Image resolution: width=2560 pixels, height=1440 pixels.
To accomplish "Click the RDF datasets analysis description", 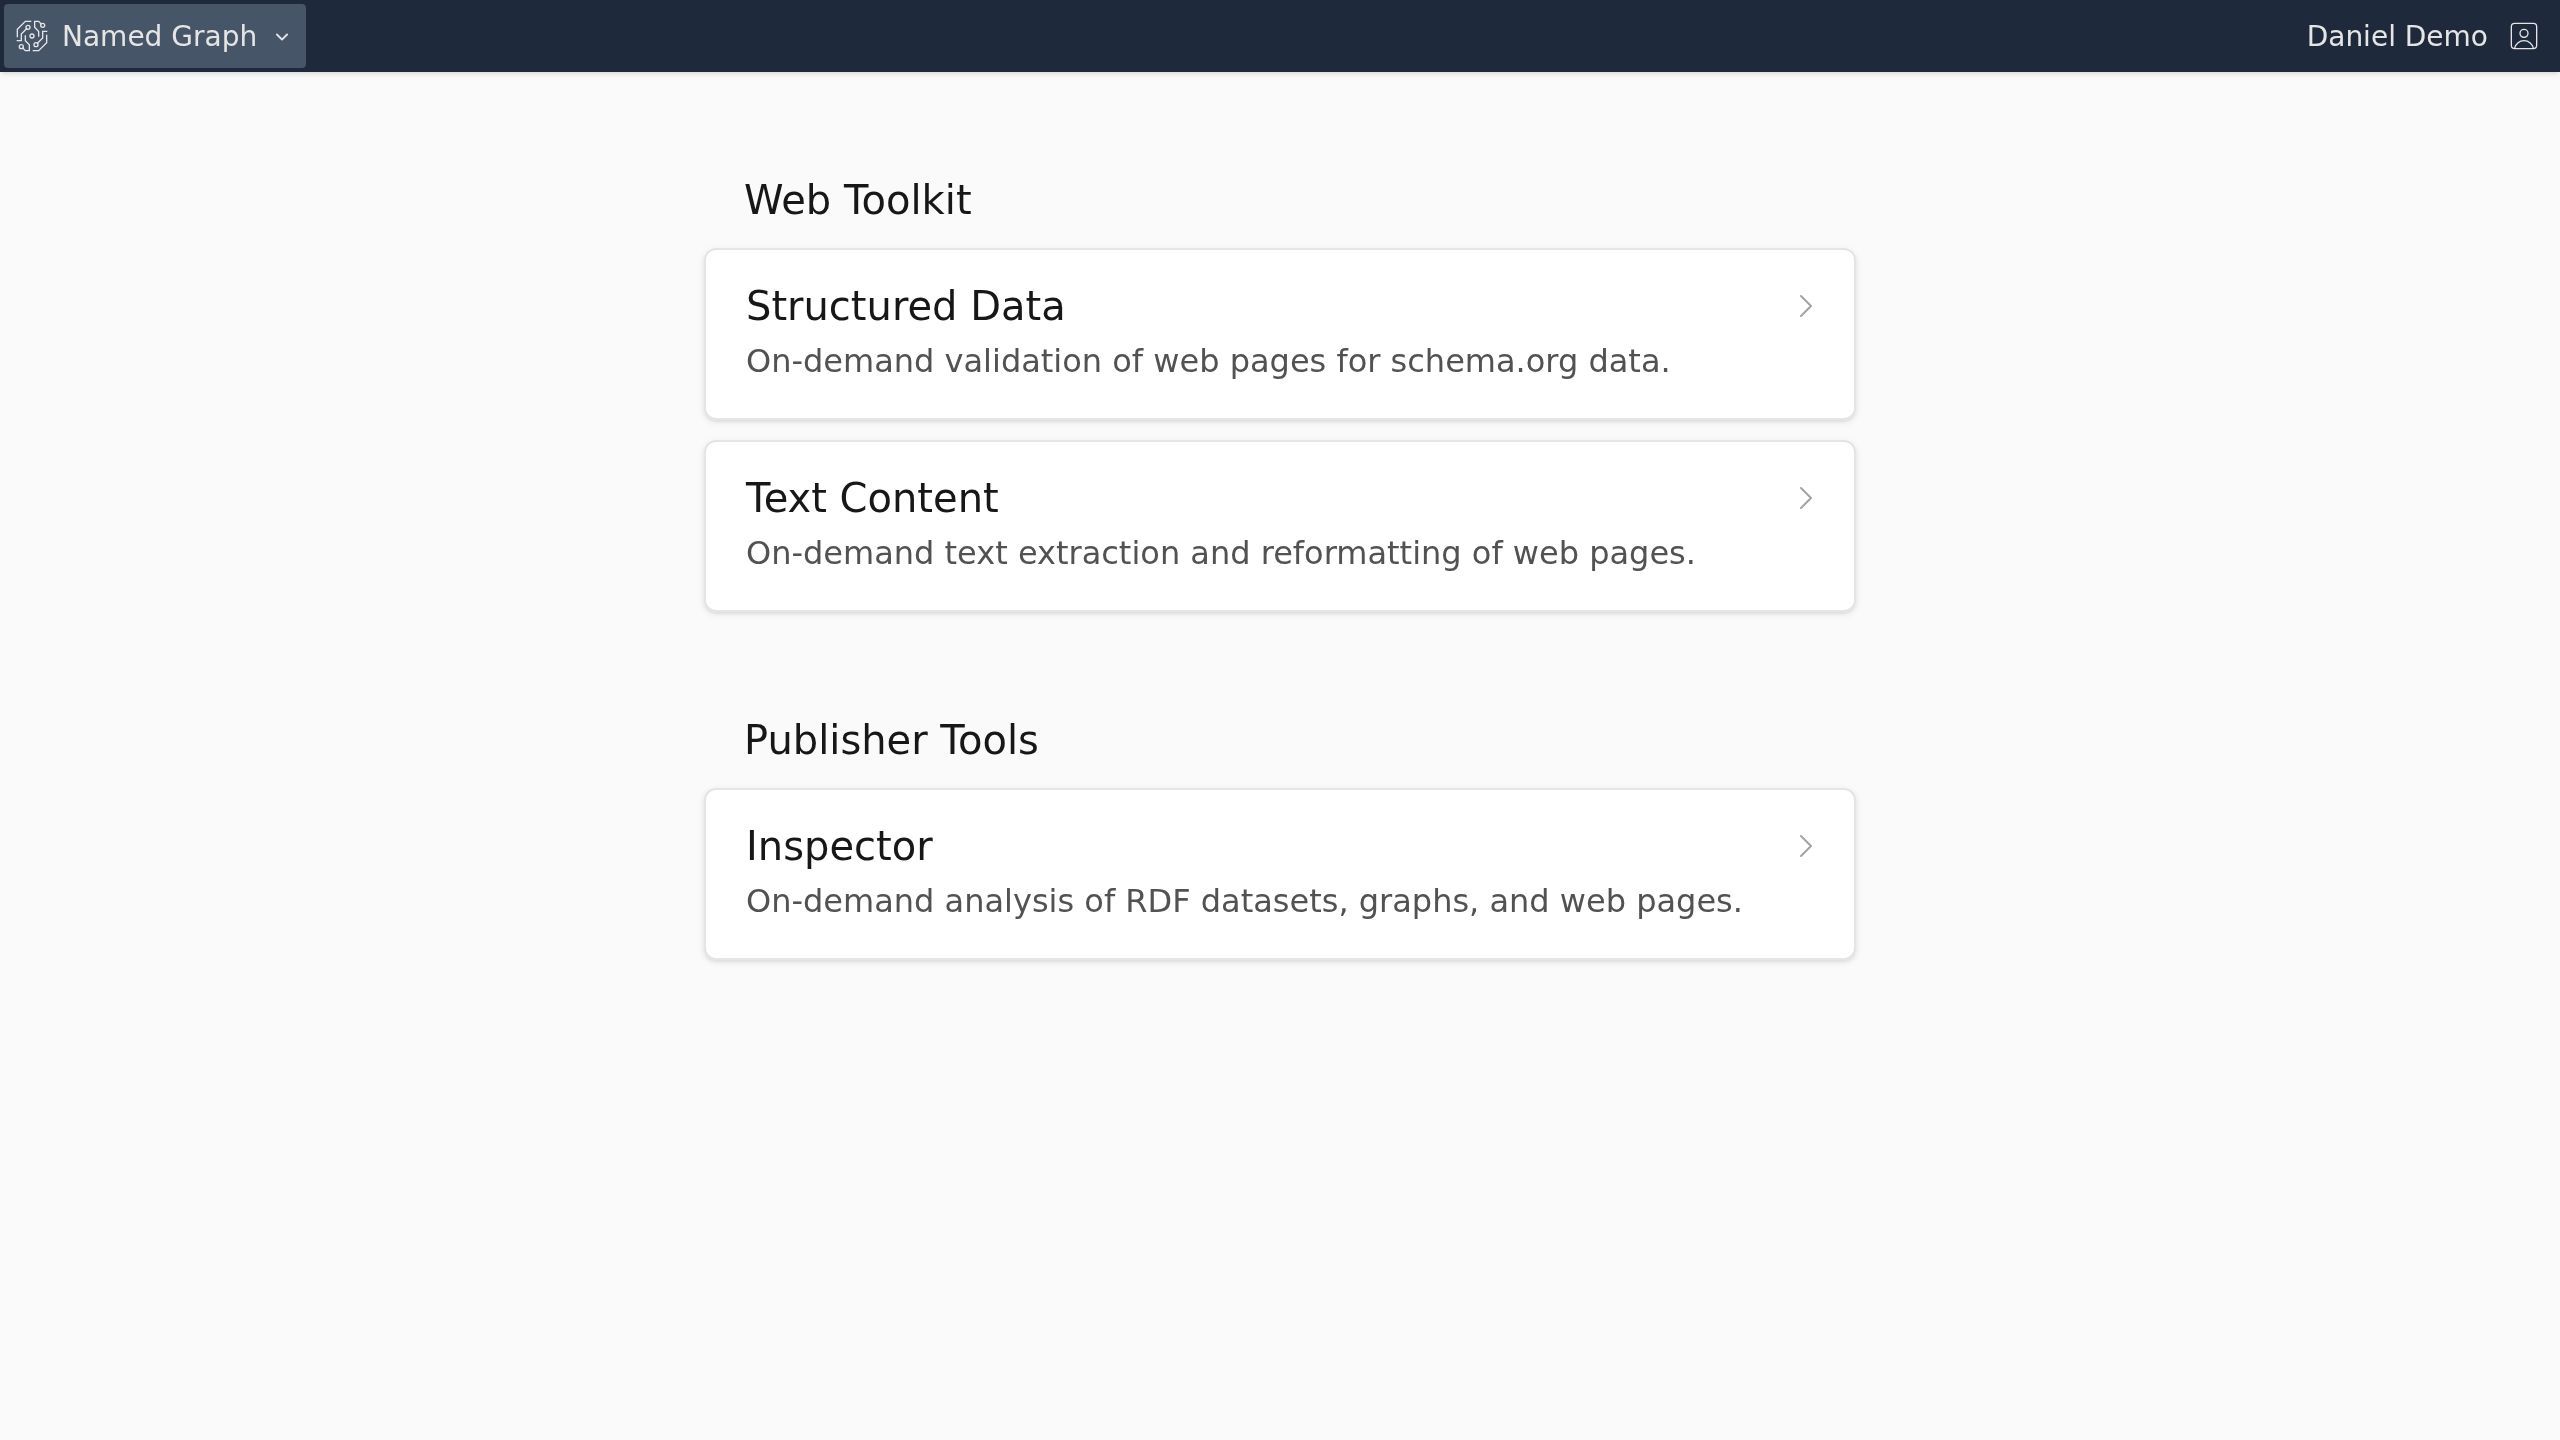I will point(1243,901).
